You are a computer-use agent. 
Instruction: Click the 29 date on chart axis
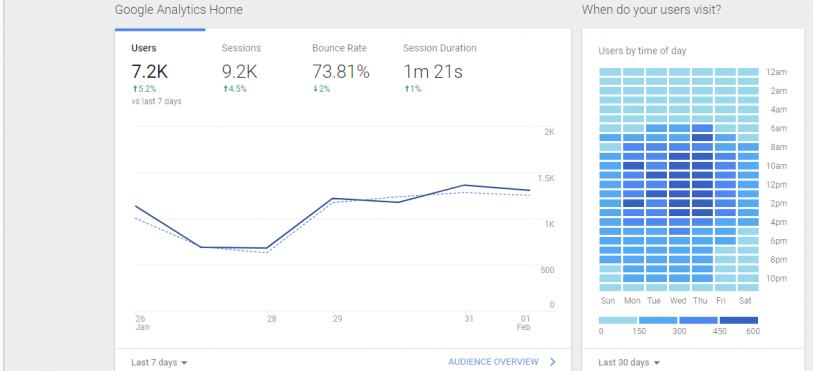click(338, 319)
